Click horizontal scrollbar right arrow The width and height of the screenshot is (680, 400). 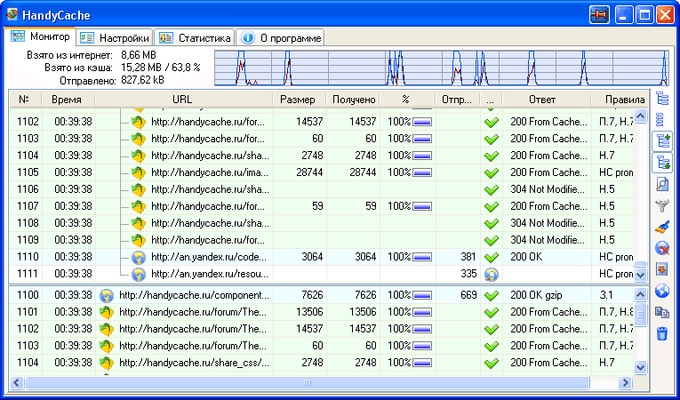point(625,383)
